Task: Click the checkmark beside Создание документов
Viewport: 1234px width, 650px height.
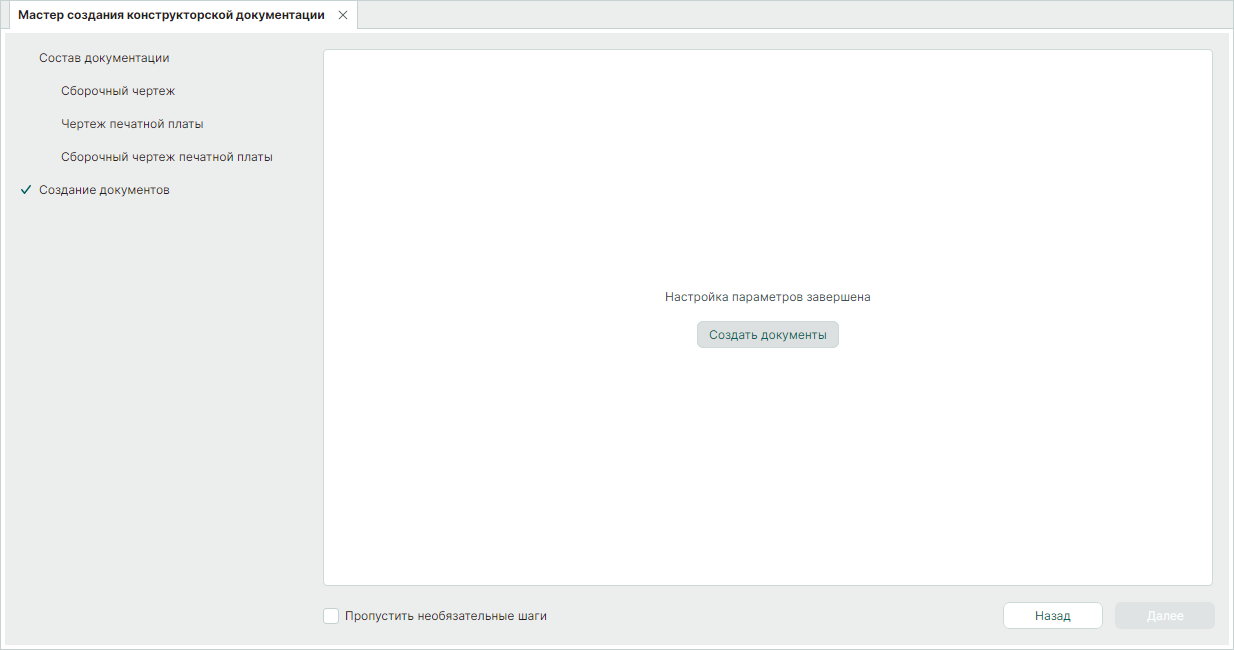Action: (x=26, y=190)
